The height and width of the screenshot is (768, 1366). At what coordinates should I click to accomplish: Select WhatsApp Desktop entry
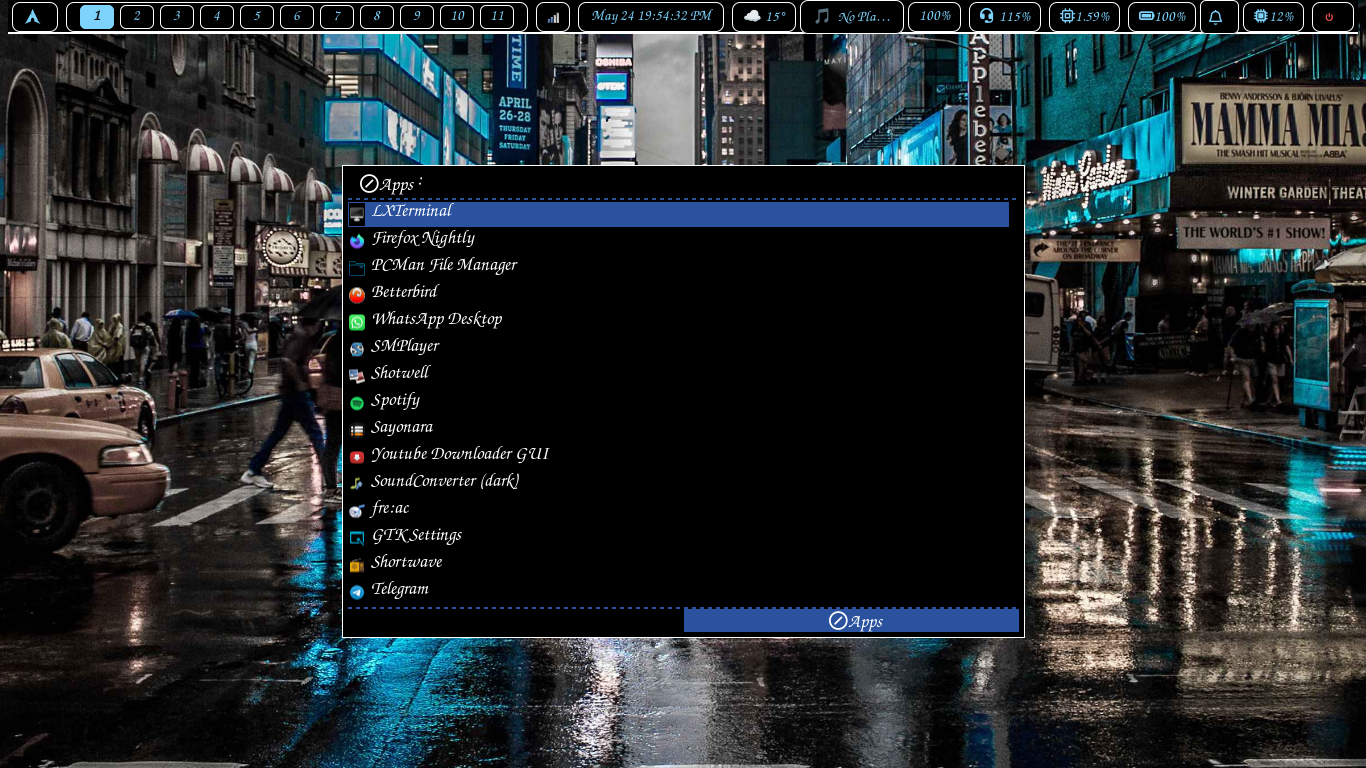678,322
